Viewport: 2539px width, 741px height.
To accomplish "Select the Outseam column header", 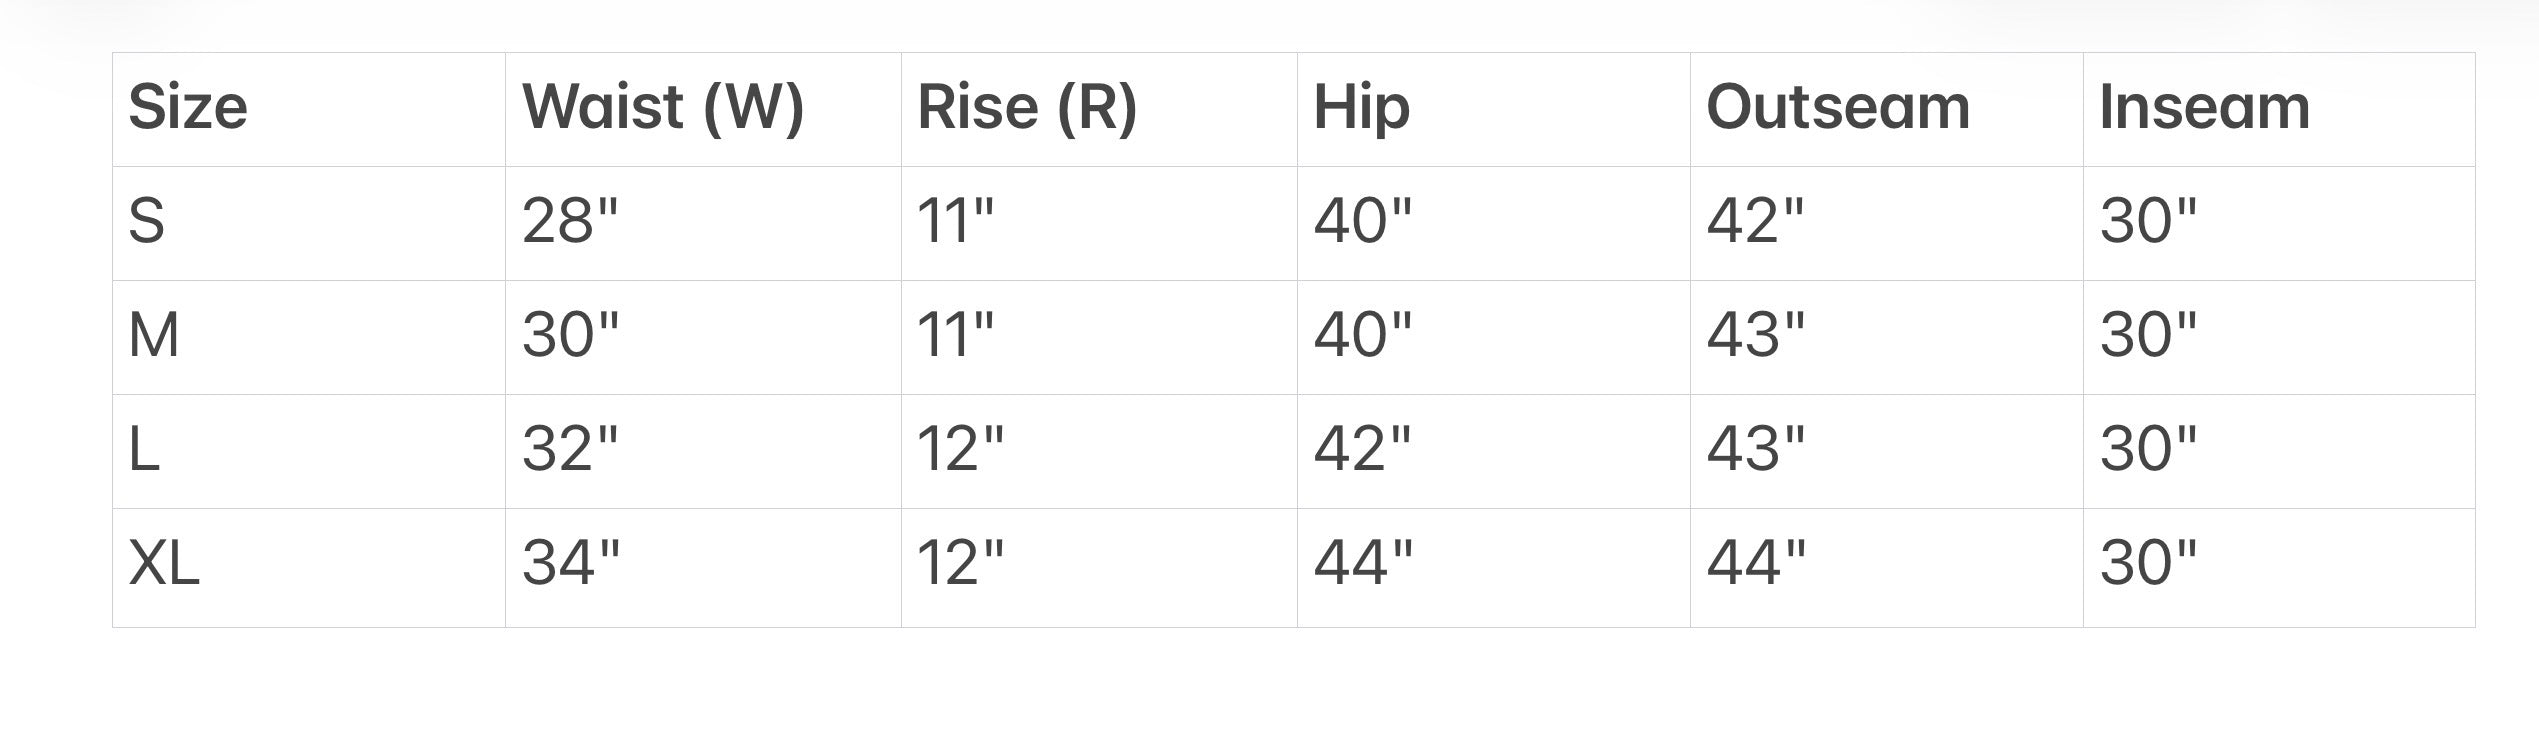I will (1837, 107).
